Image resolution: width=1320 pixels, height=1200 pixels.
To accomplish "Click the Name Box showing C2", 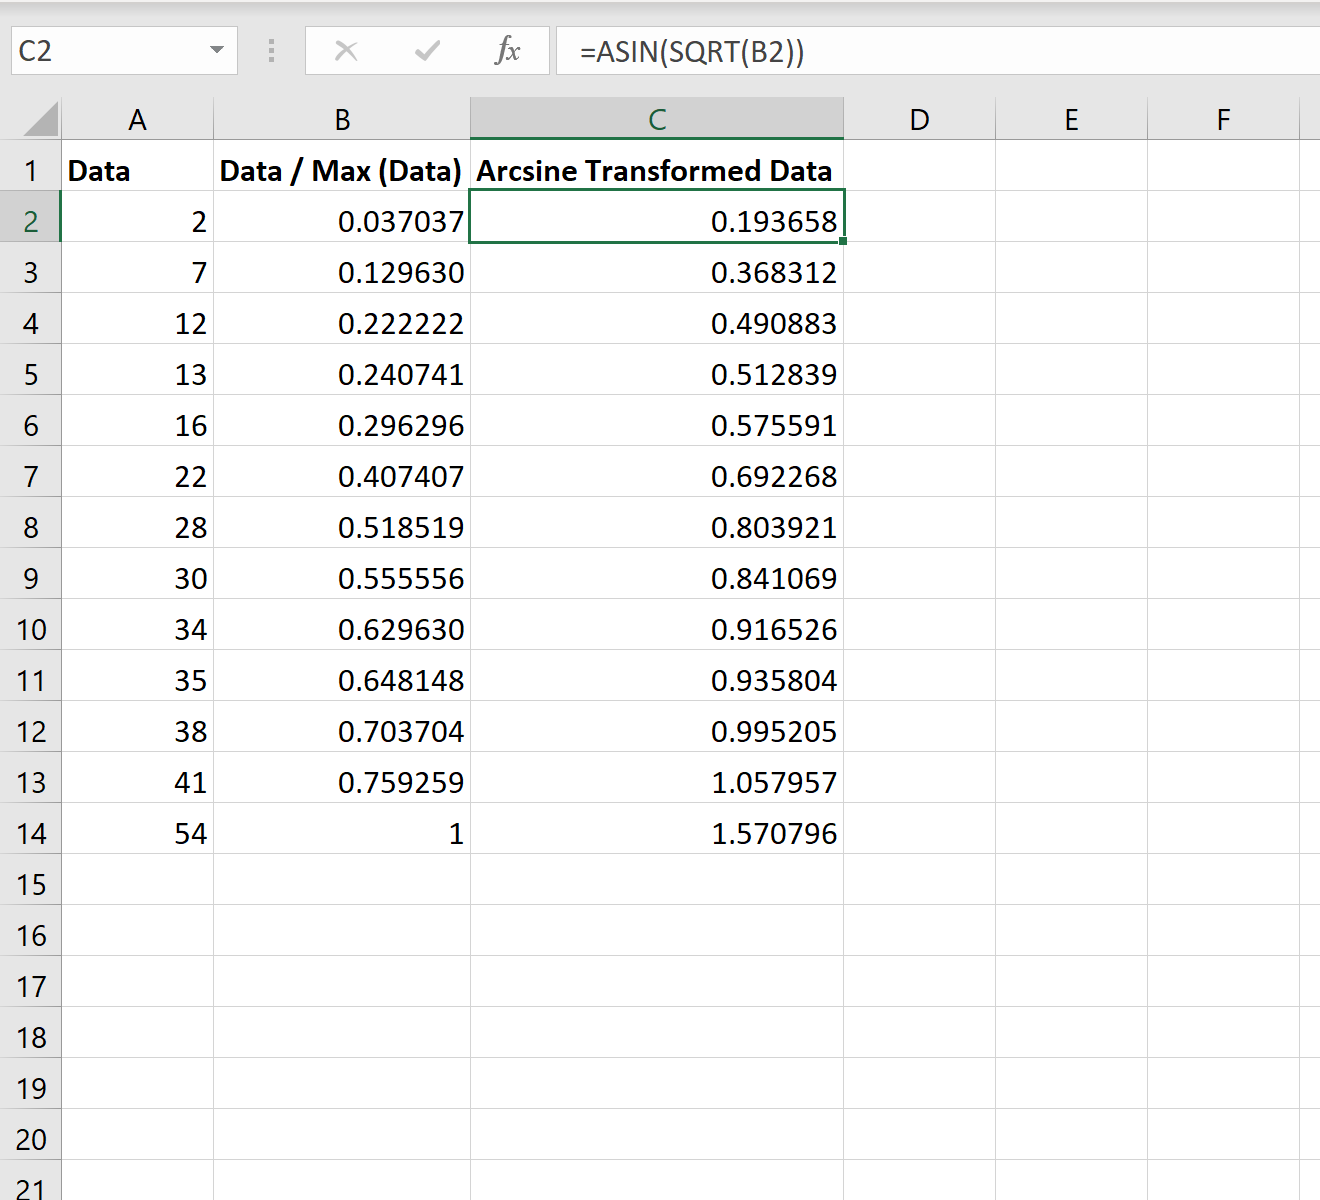I will [124, 51].
